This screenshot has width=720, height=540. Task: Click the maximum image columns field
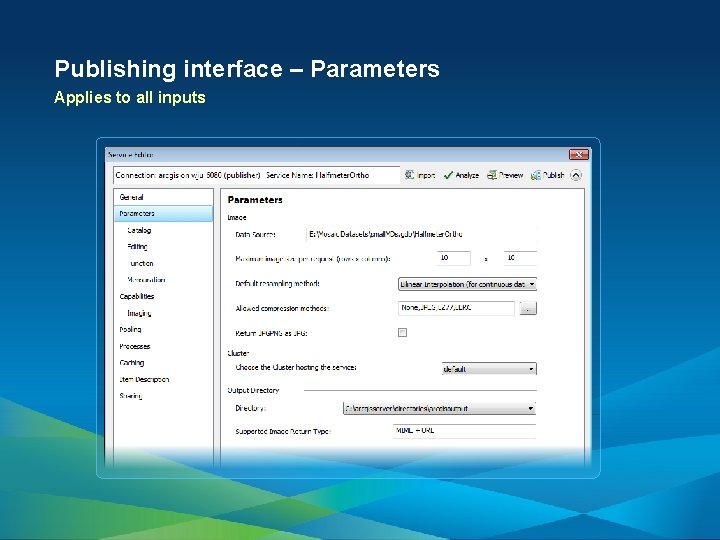coord(520,258)
